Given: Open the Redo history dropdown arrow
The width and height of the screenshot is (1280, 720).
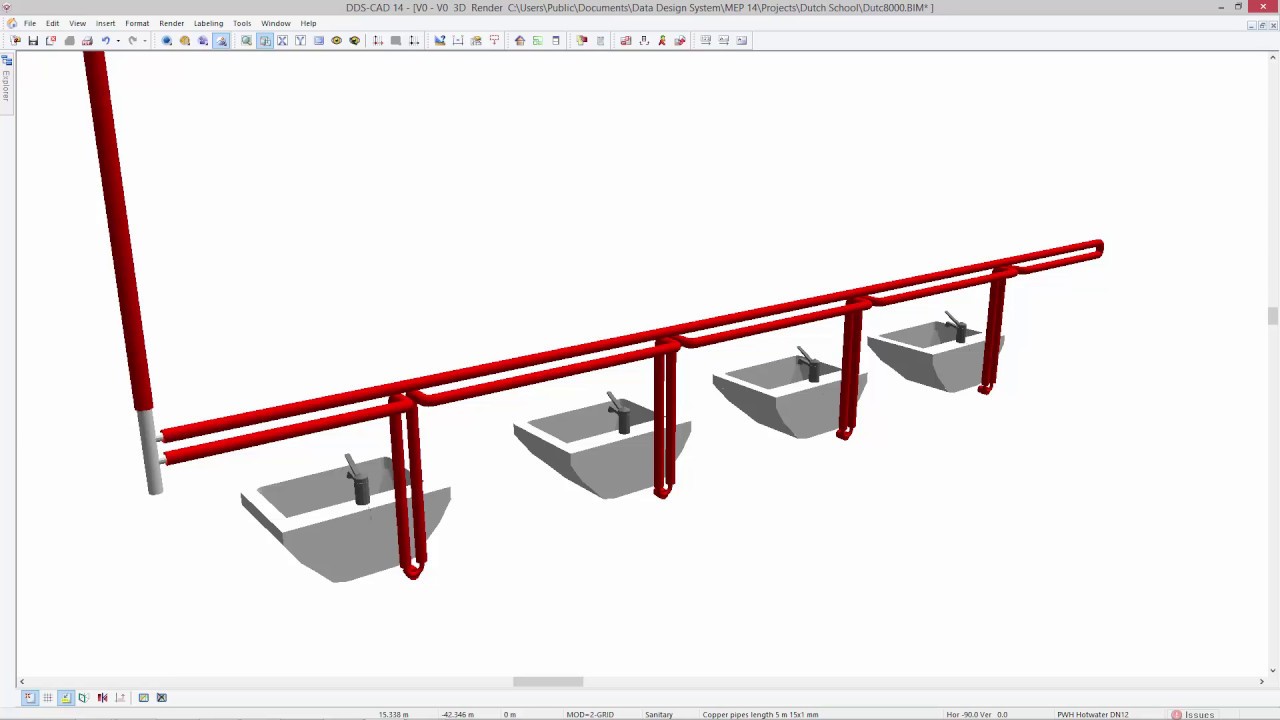Looking at the screenshot, I should point(145,40).
